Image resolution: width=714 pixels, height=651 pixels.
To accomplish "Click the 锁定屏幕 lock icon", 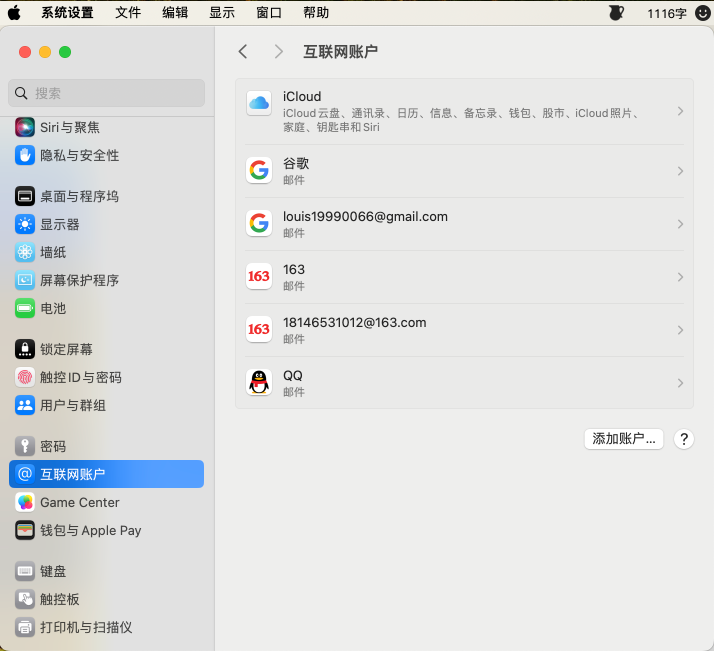I will point(25,349).
